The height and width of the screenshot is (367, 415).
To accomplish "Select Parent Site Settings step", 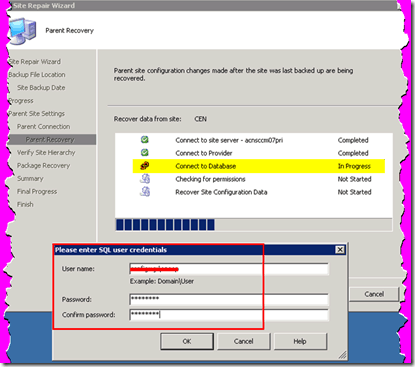I will click(x=36, y=114).
